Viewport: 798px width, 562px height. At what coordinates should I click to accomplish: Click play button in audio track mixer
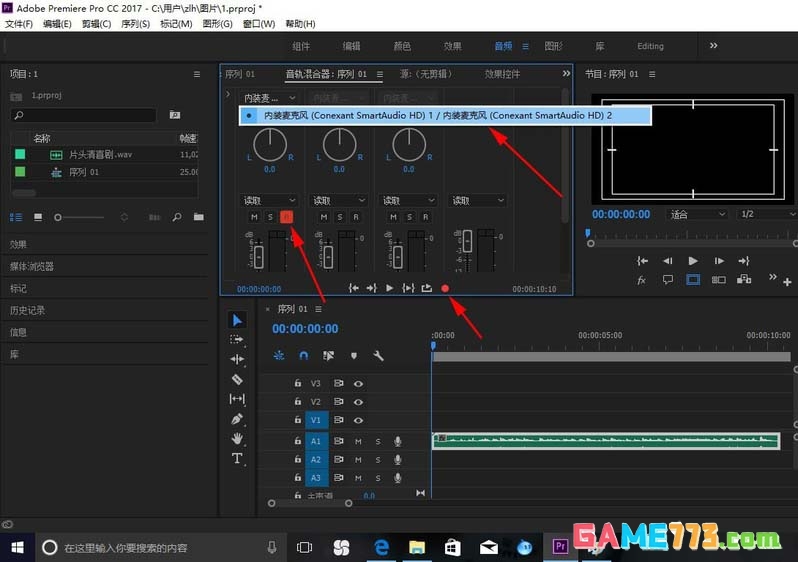point(389,288)
